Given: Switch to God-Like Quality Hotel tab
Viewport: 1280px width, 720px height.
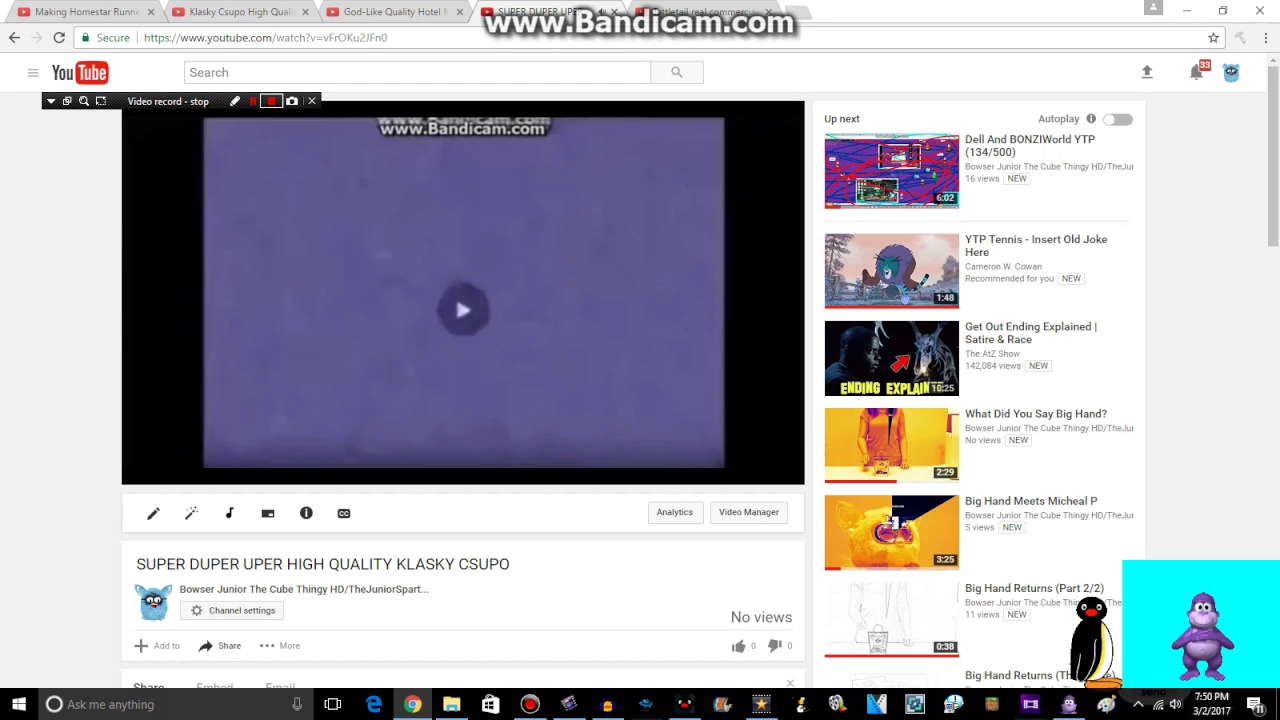Looking at the screenshot, I should pyautogui.click(x=395, y=12).
